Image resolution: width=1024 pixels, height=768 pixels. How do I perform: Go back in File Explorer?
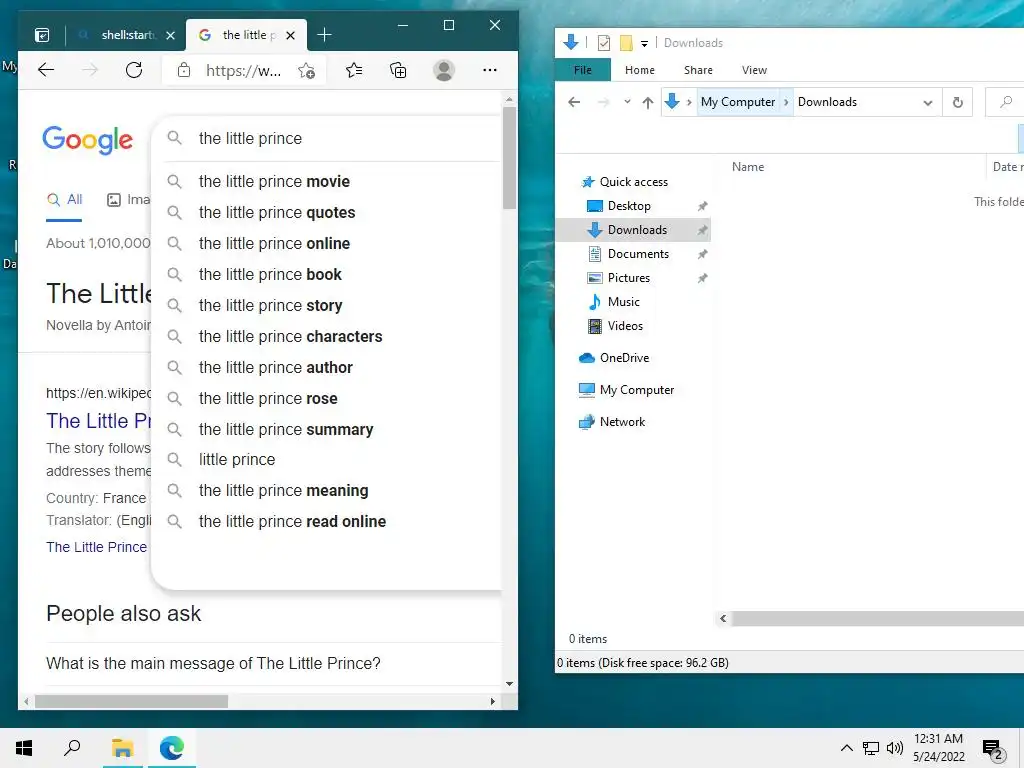574,102
